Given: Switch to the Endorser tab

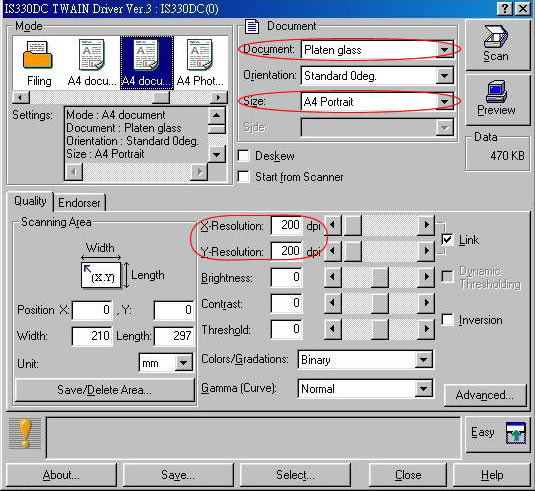Looking at the screenshot, I should [x=79, y=203].
